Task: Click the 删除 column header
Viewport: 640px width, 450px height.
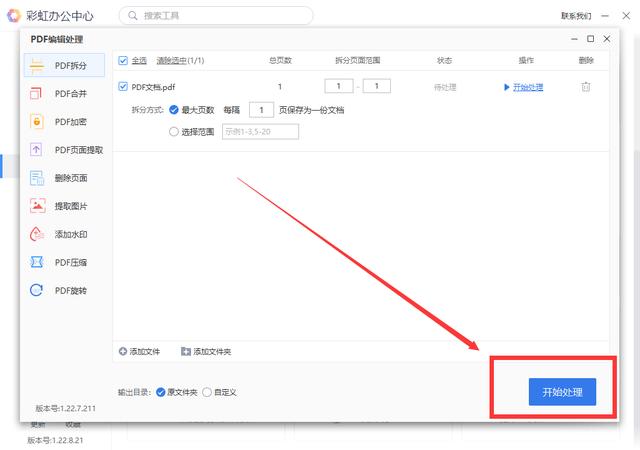Action: pyautogui.click(x=586, y=60)
